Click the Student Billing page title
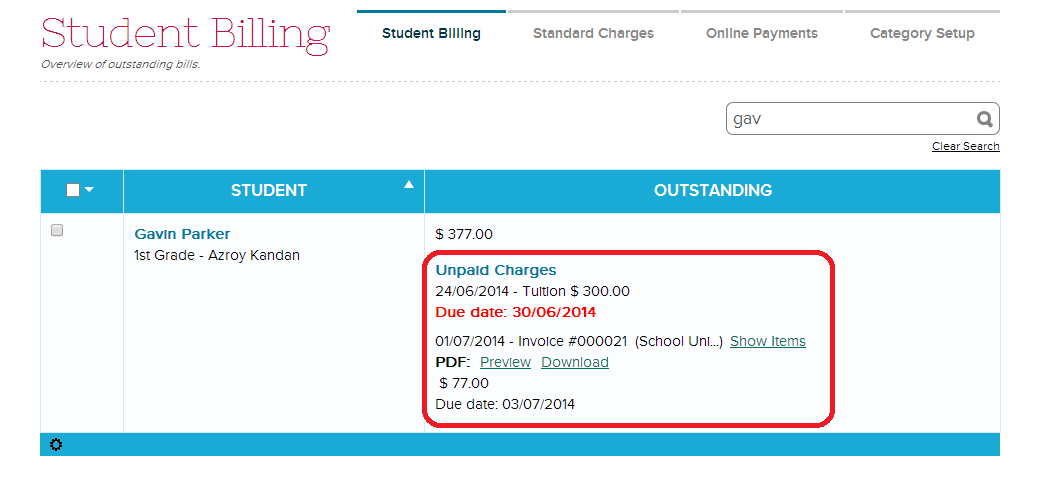This screenshot has width=1037, height=500. click(185, 35)
